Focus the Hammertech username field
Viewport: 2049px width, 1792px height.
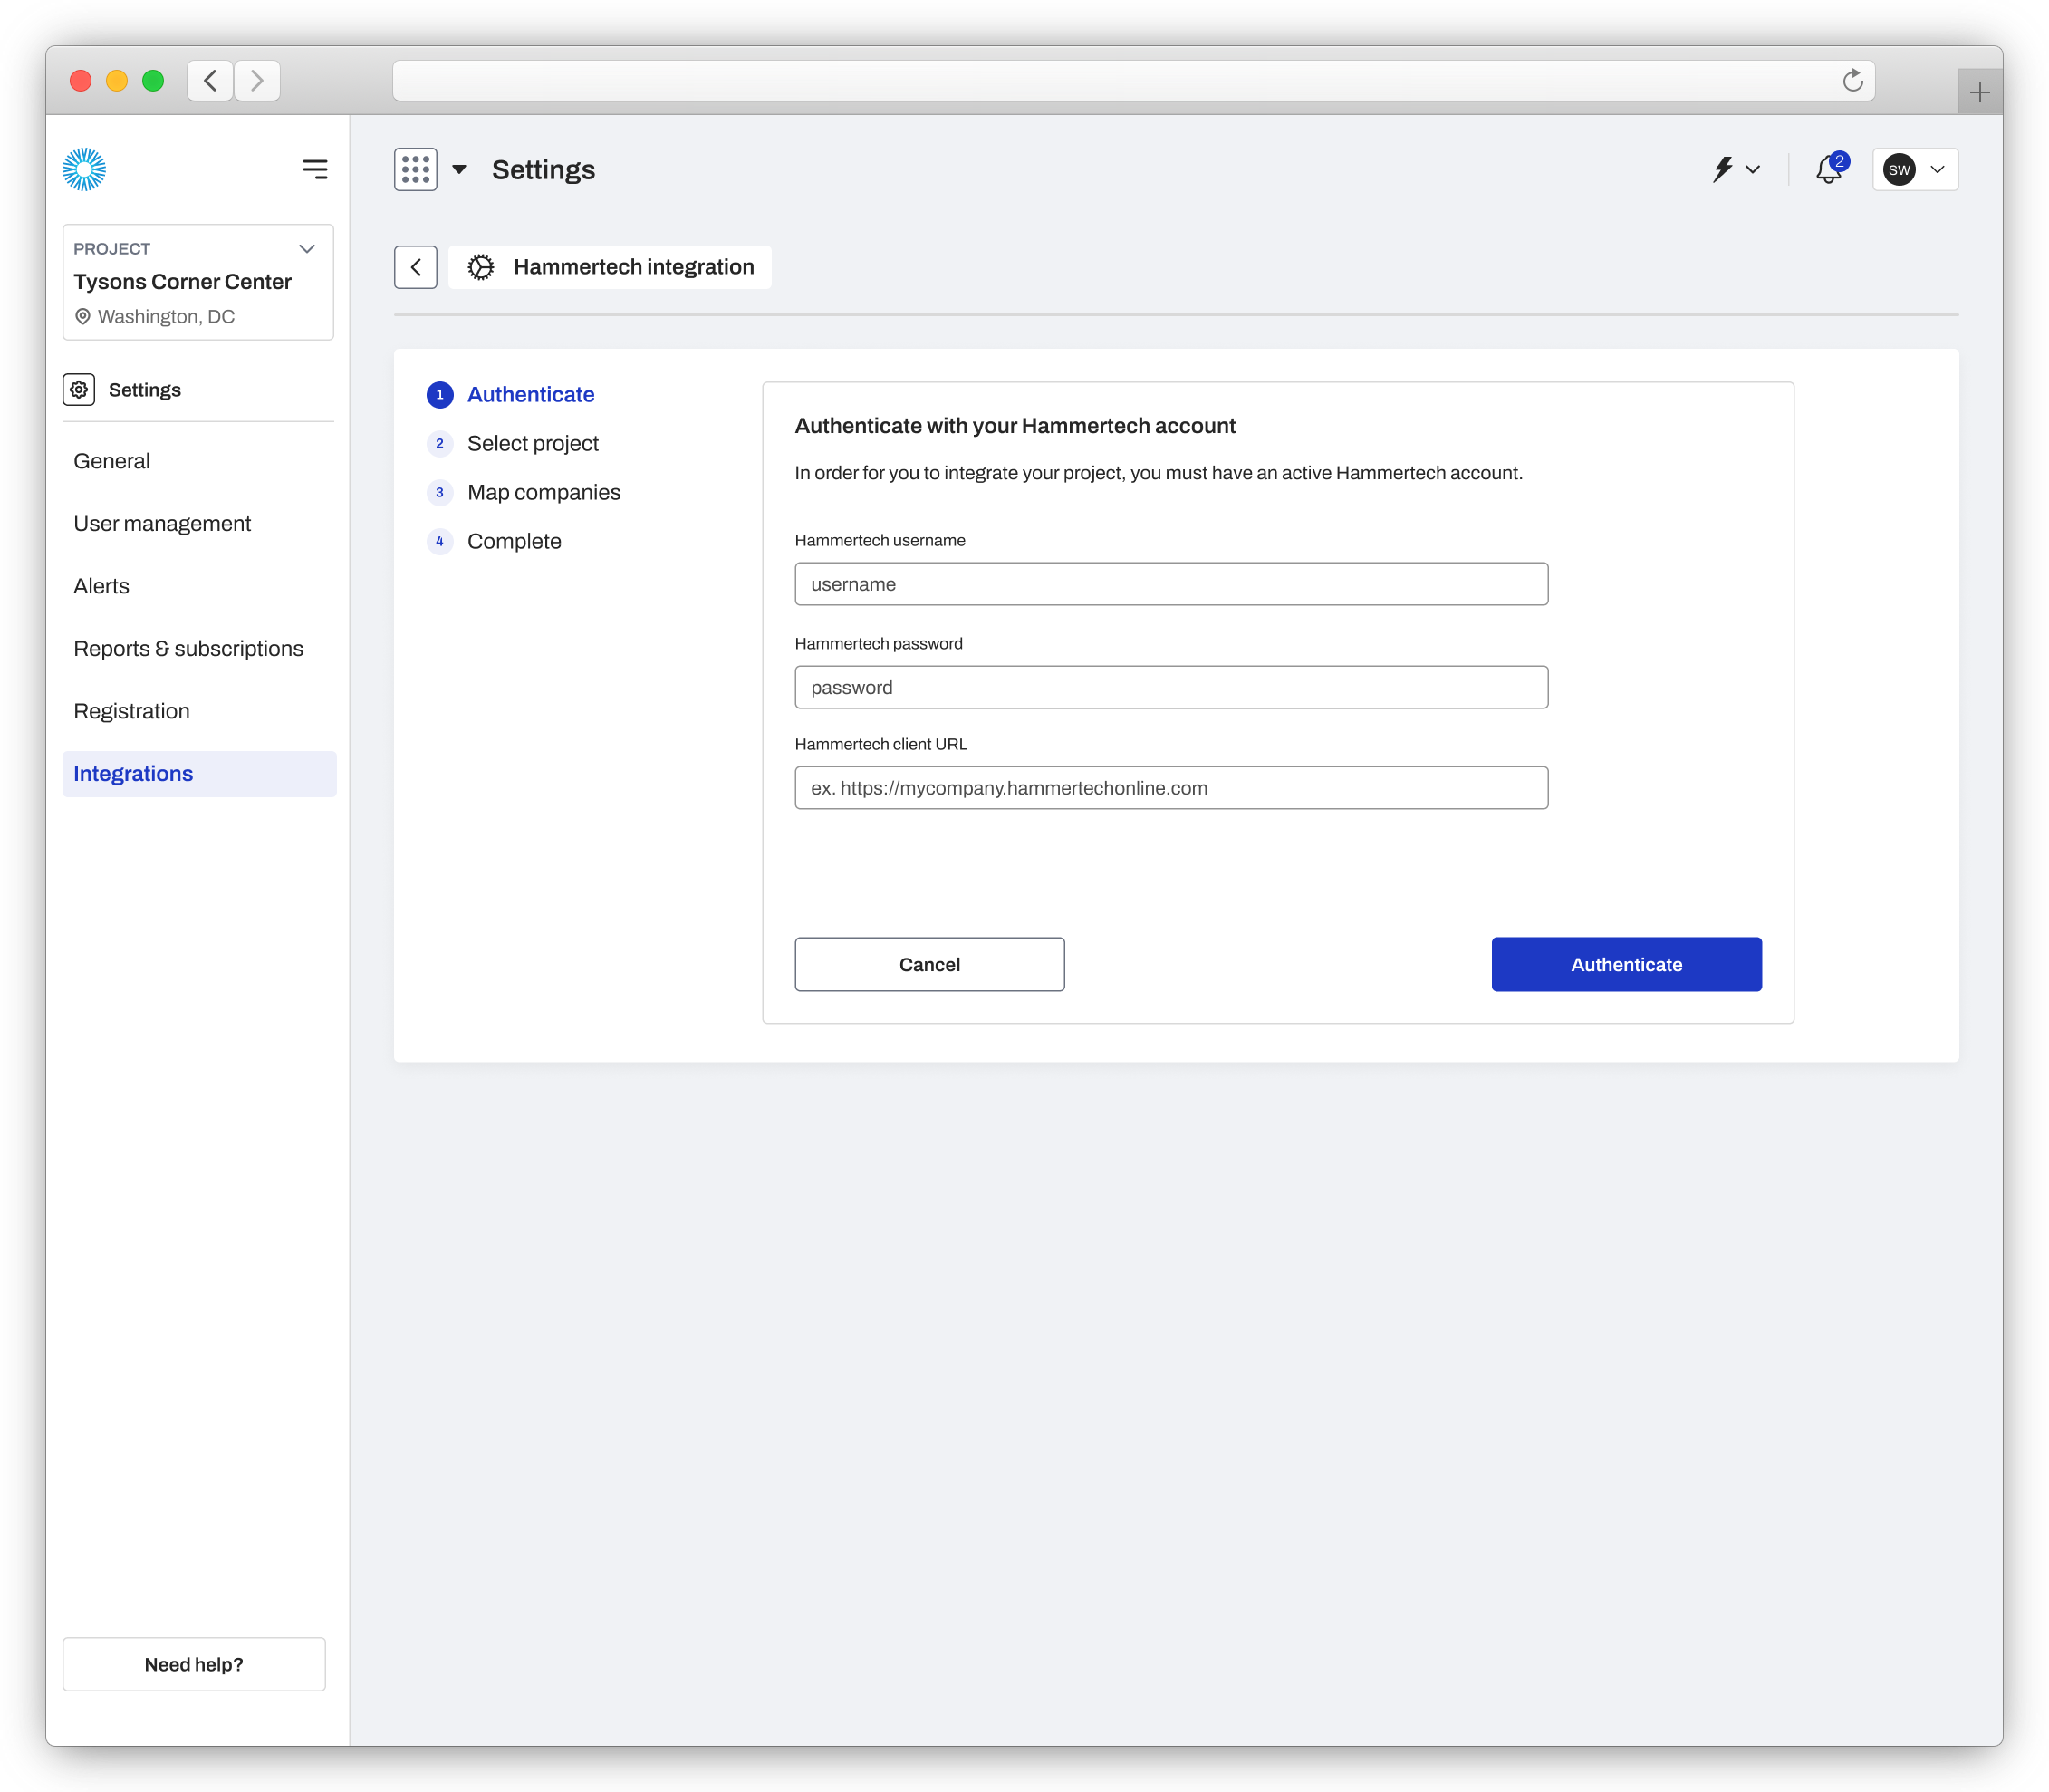pyautogui.click(x=1171, y=584)
